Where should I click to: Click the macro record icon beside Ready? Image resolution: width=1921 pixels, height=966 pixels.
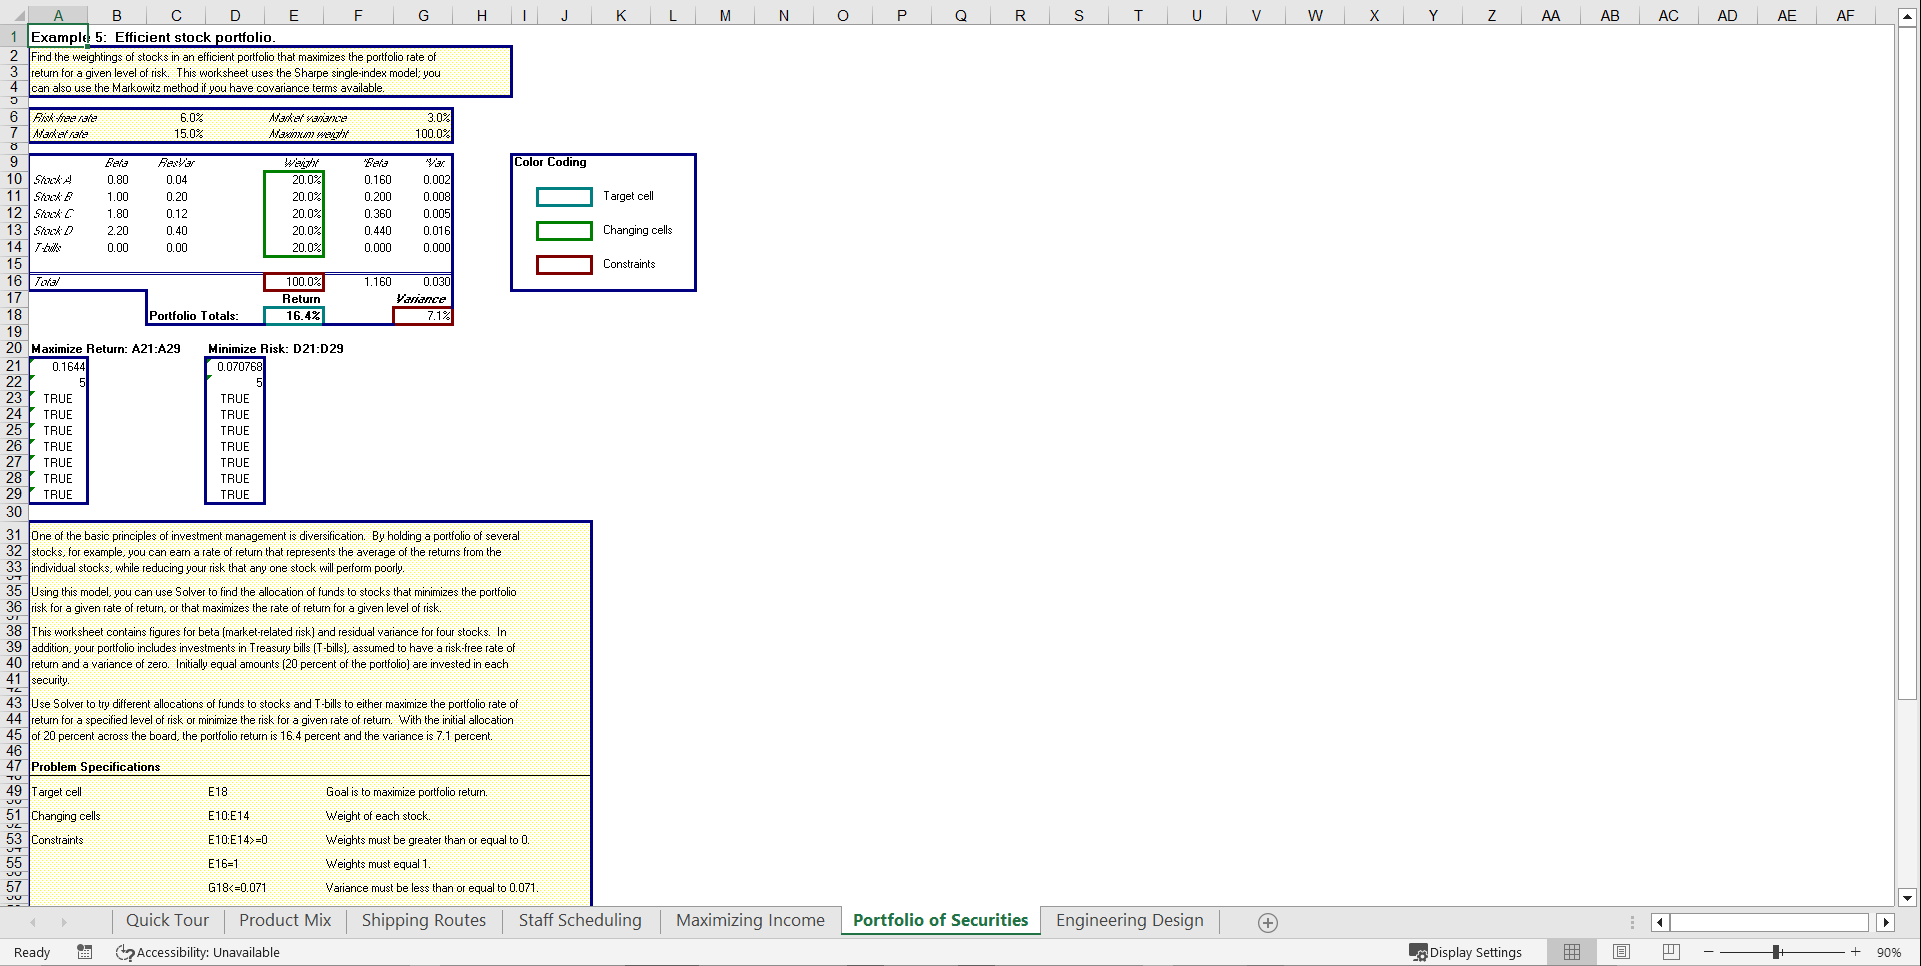click(84, 952)
